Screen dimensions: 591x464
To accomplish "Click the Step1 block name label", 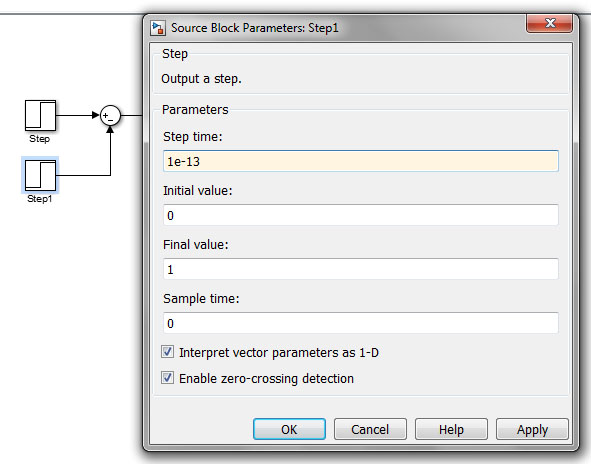I will pyautogui.click(x=40, y=199).
